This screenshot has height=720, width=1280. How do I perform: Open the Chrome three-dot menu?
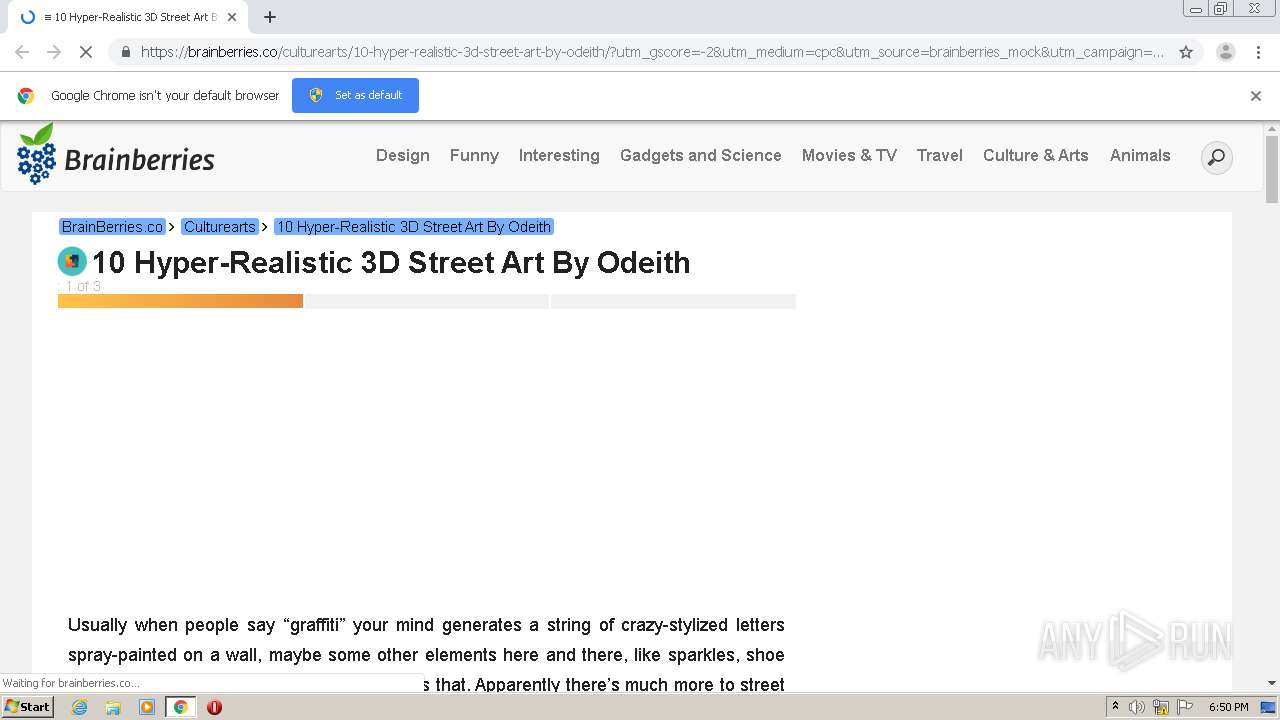1258,52
